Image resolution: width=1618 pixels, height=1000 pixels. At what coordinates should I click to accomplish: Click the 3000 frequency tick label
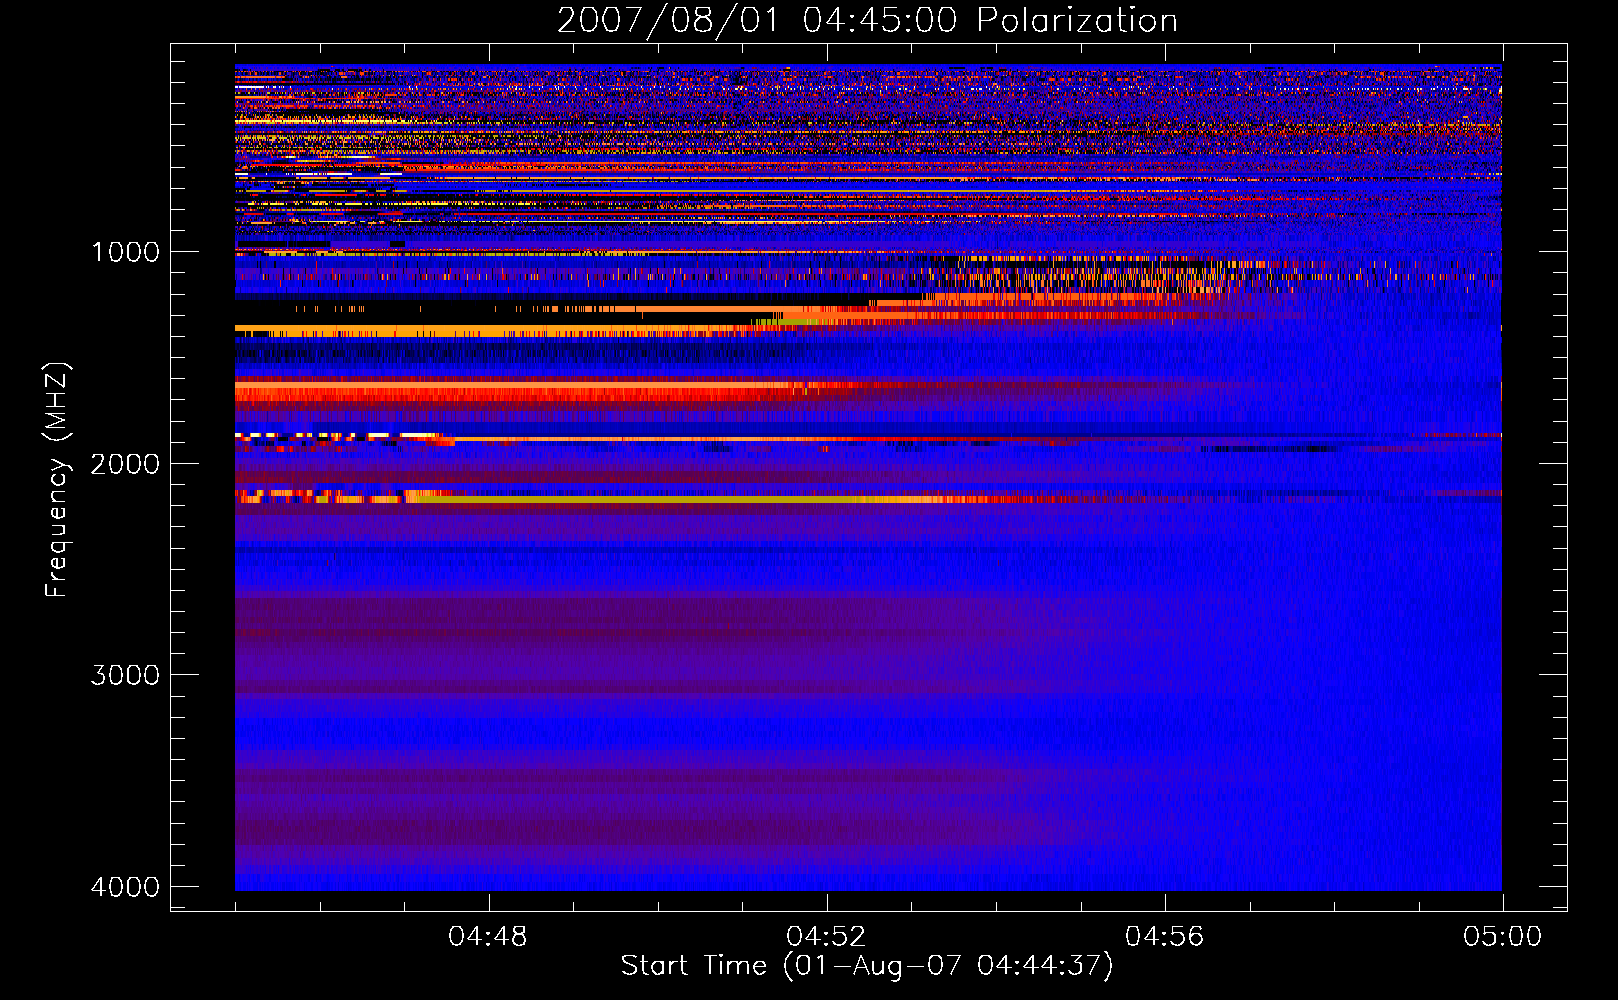pyautogui.click(x=125, y=675)
